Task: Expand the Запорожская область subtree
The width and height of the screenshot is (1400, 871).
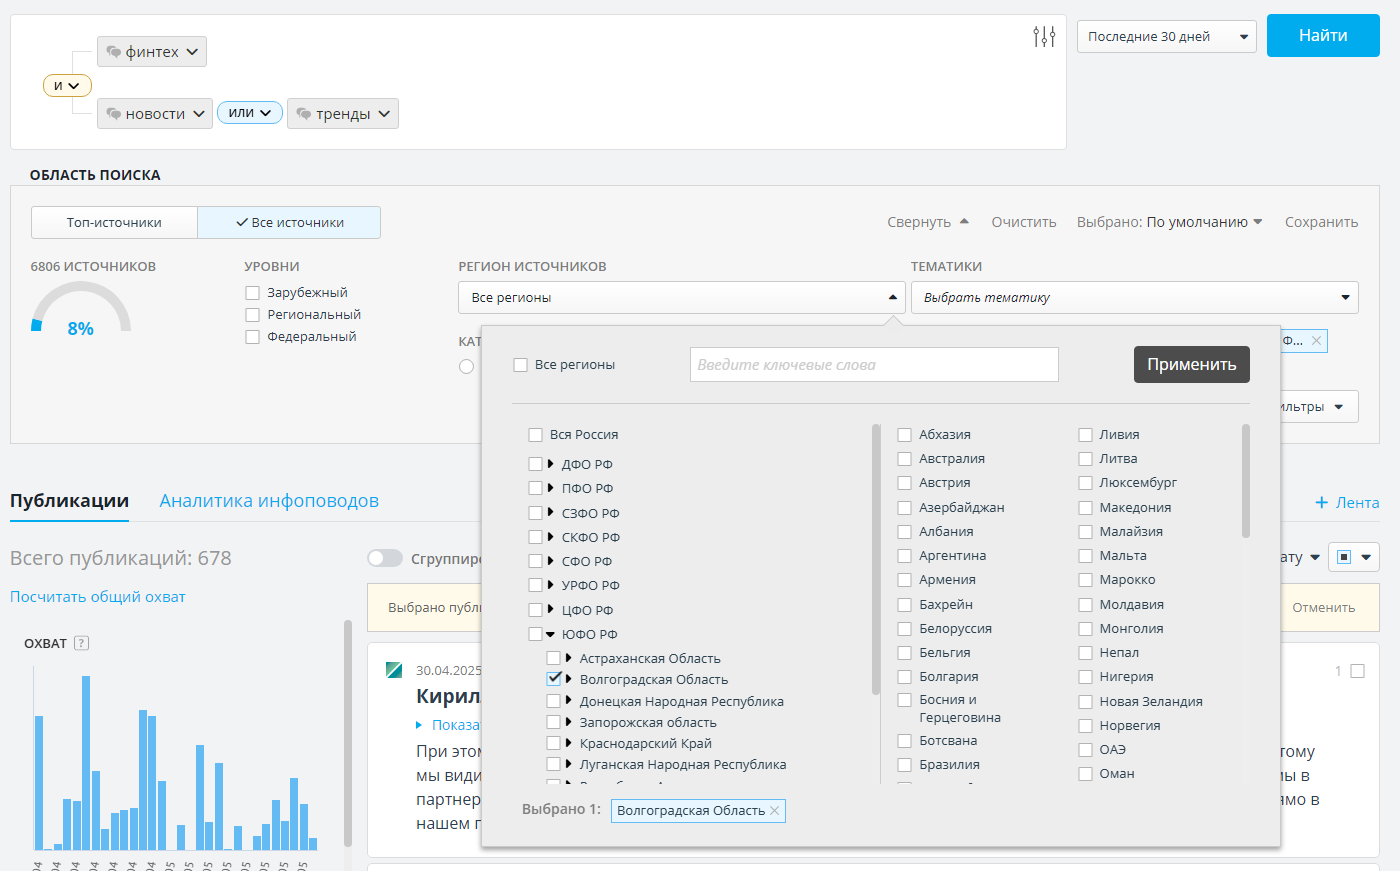Action: [568, 722]
